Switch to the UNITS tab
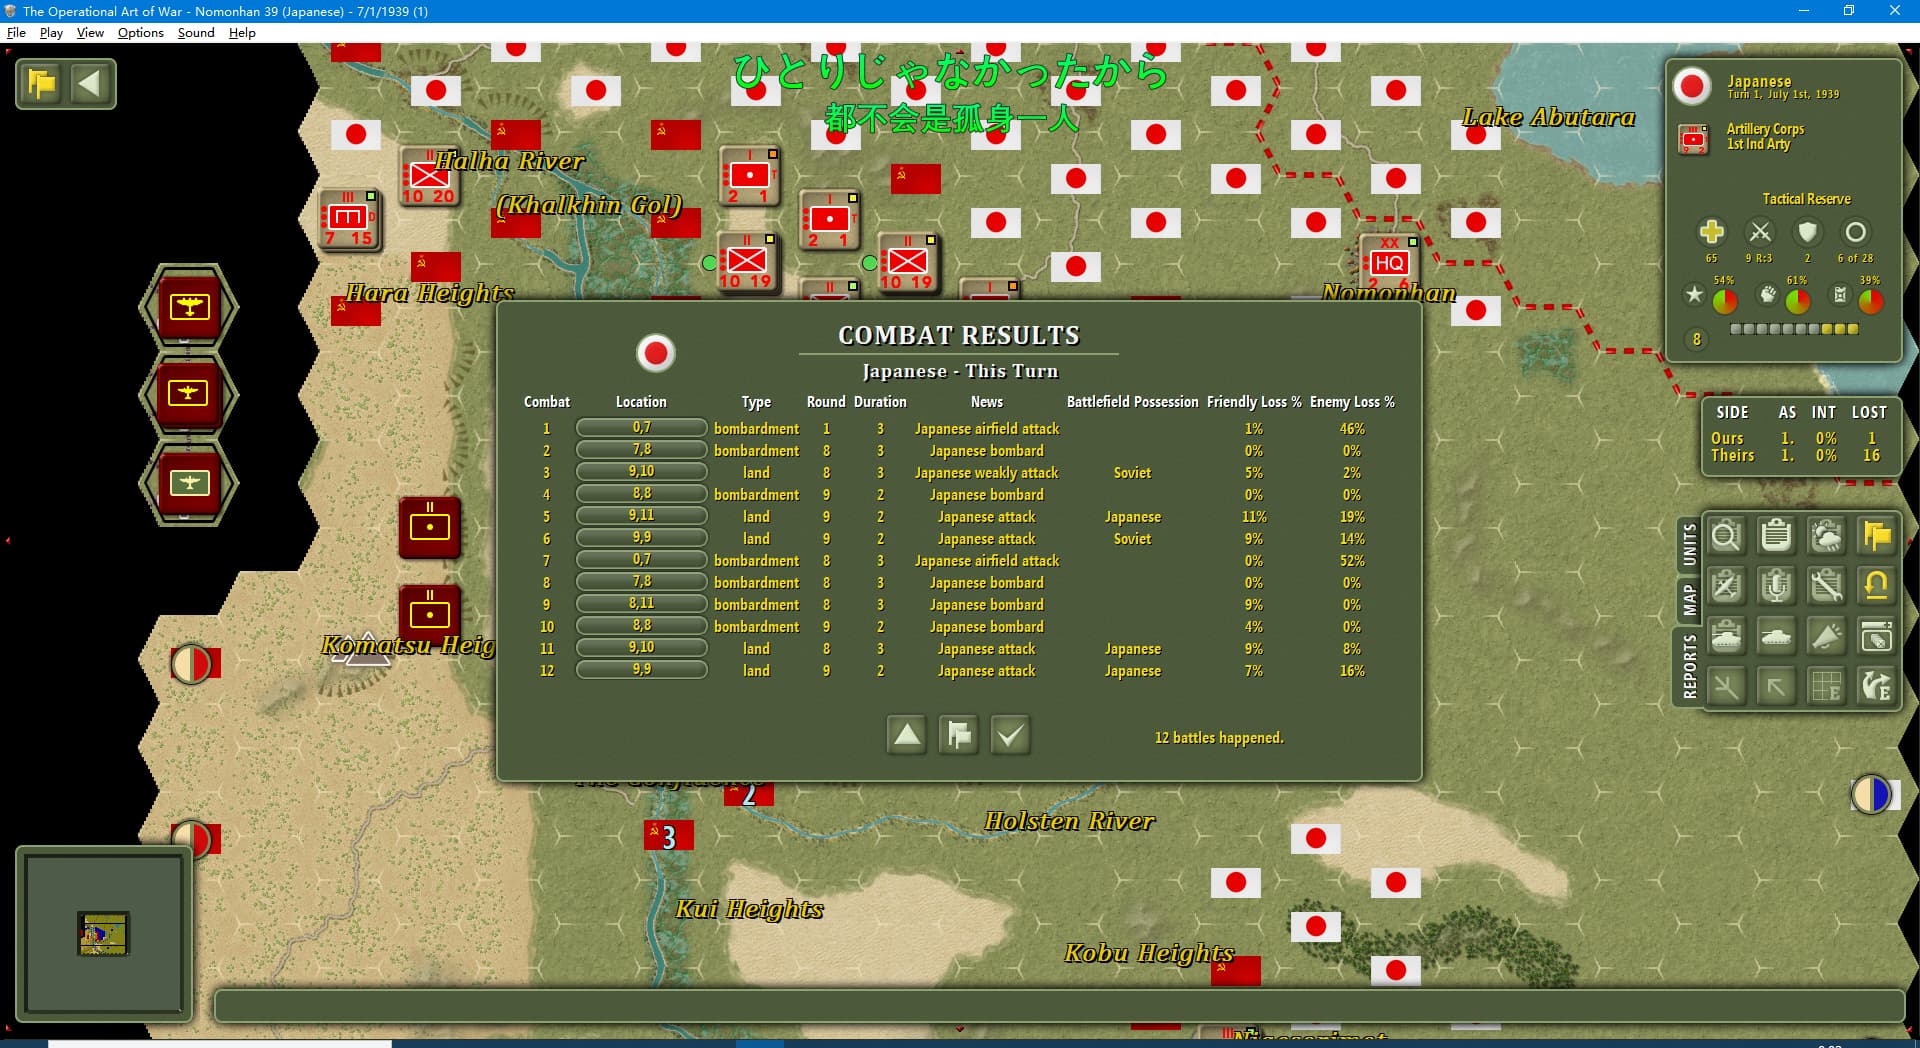The width and height of the screenshot is (1920, 1048). pyautogui.click(x=1689, y=545)
